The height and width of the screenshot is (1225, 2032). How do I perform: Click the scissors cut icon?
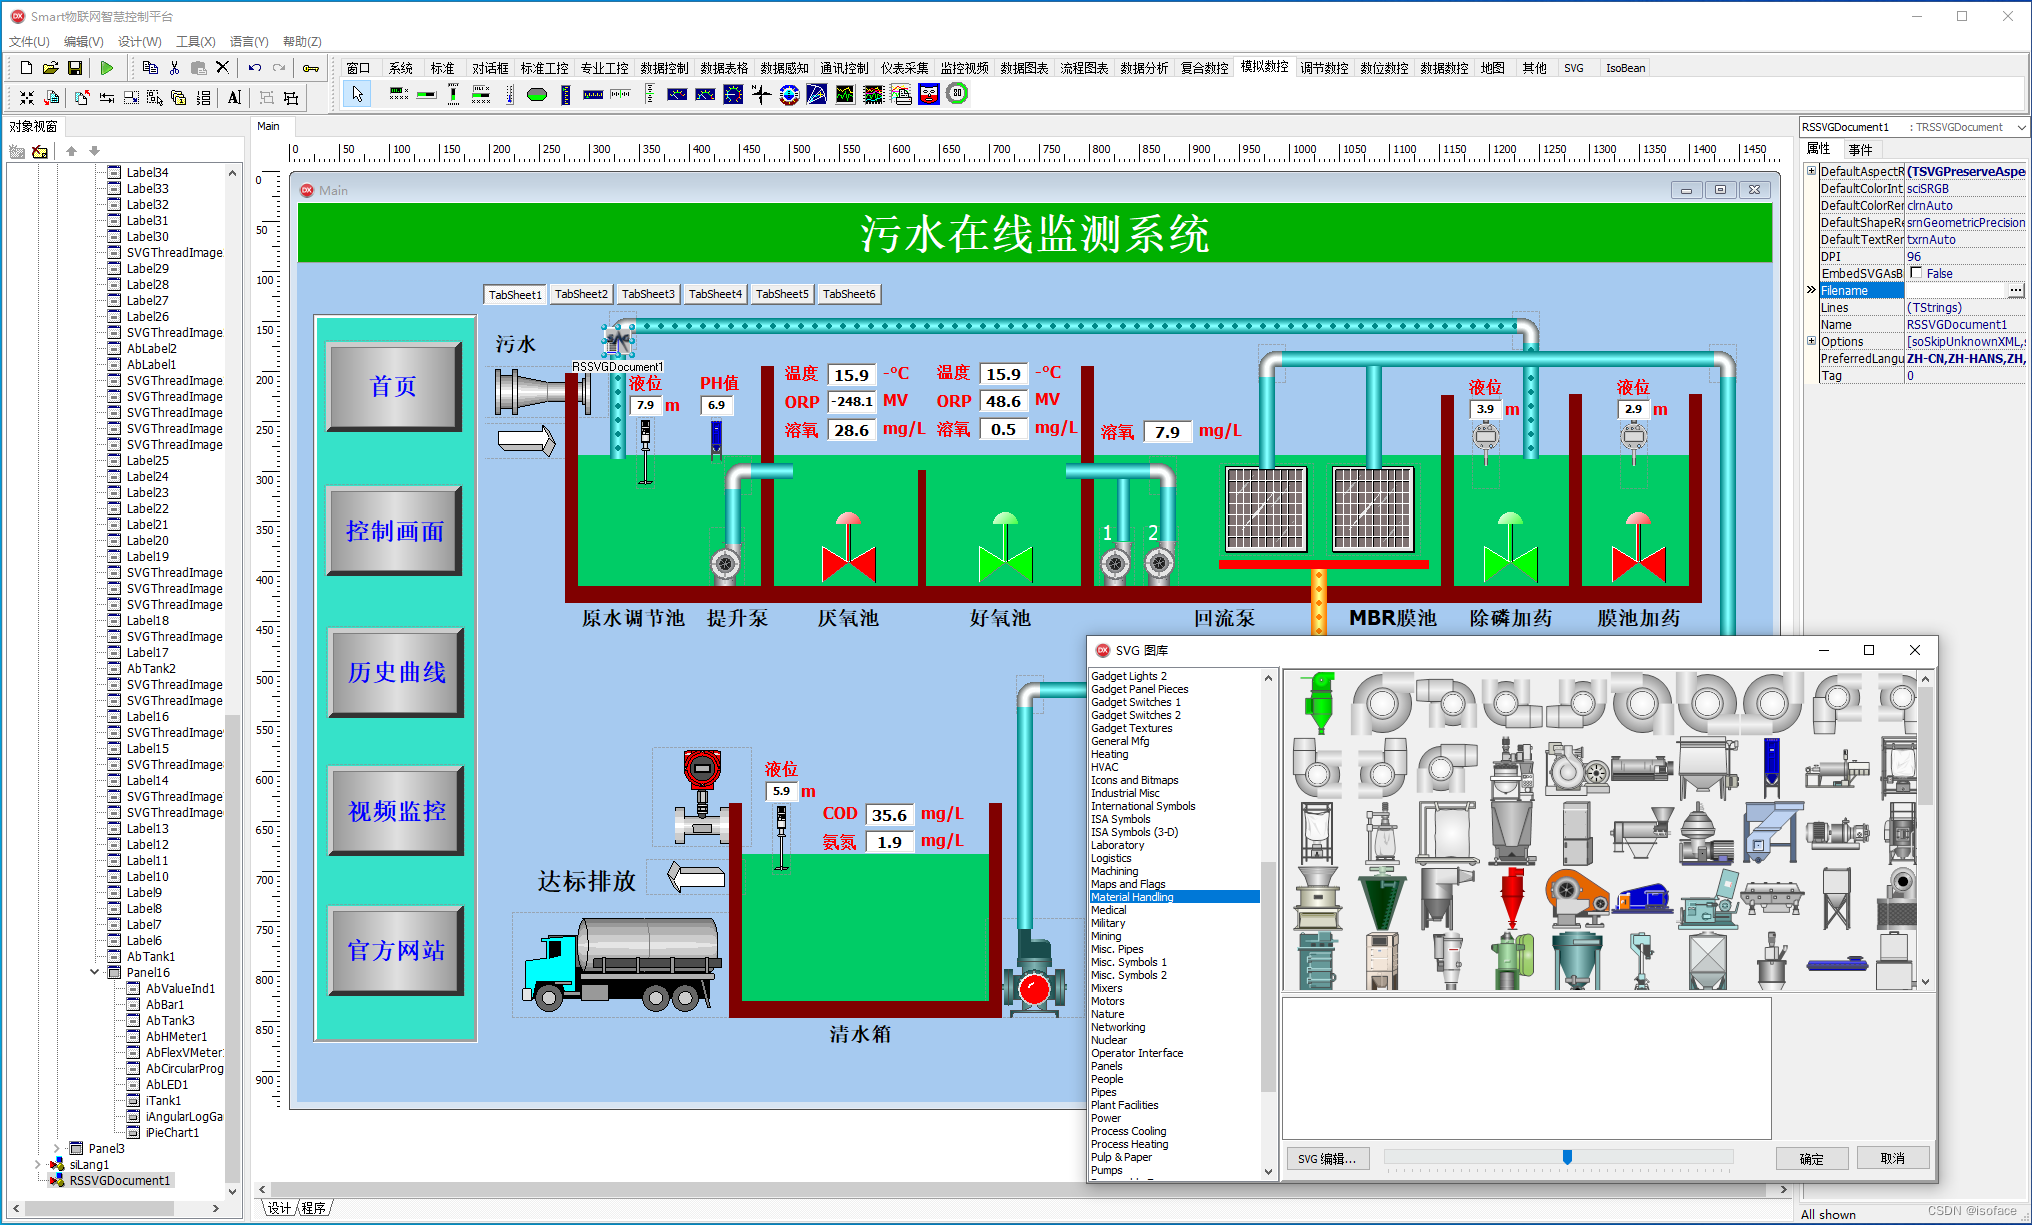click(x=174, y=68)
